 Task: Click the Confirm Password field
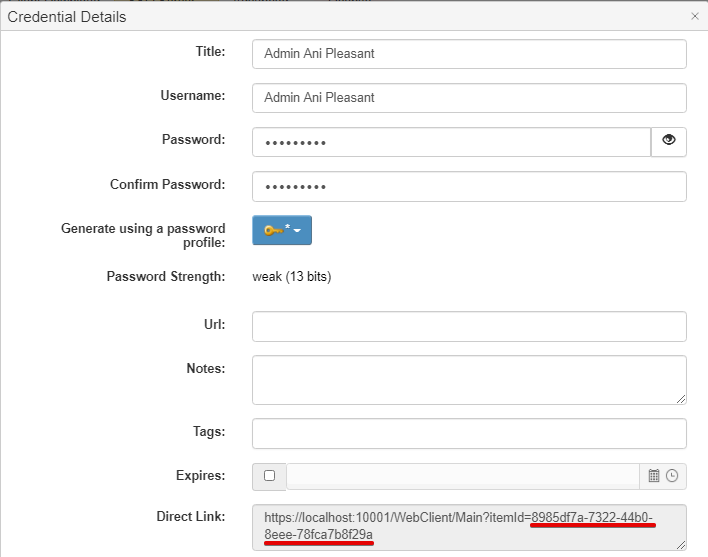[468, 187]
